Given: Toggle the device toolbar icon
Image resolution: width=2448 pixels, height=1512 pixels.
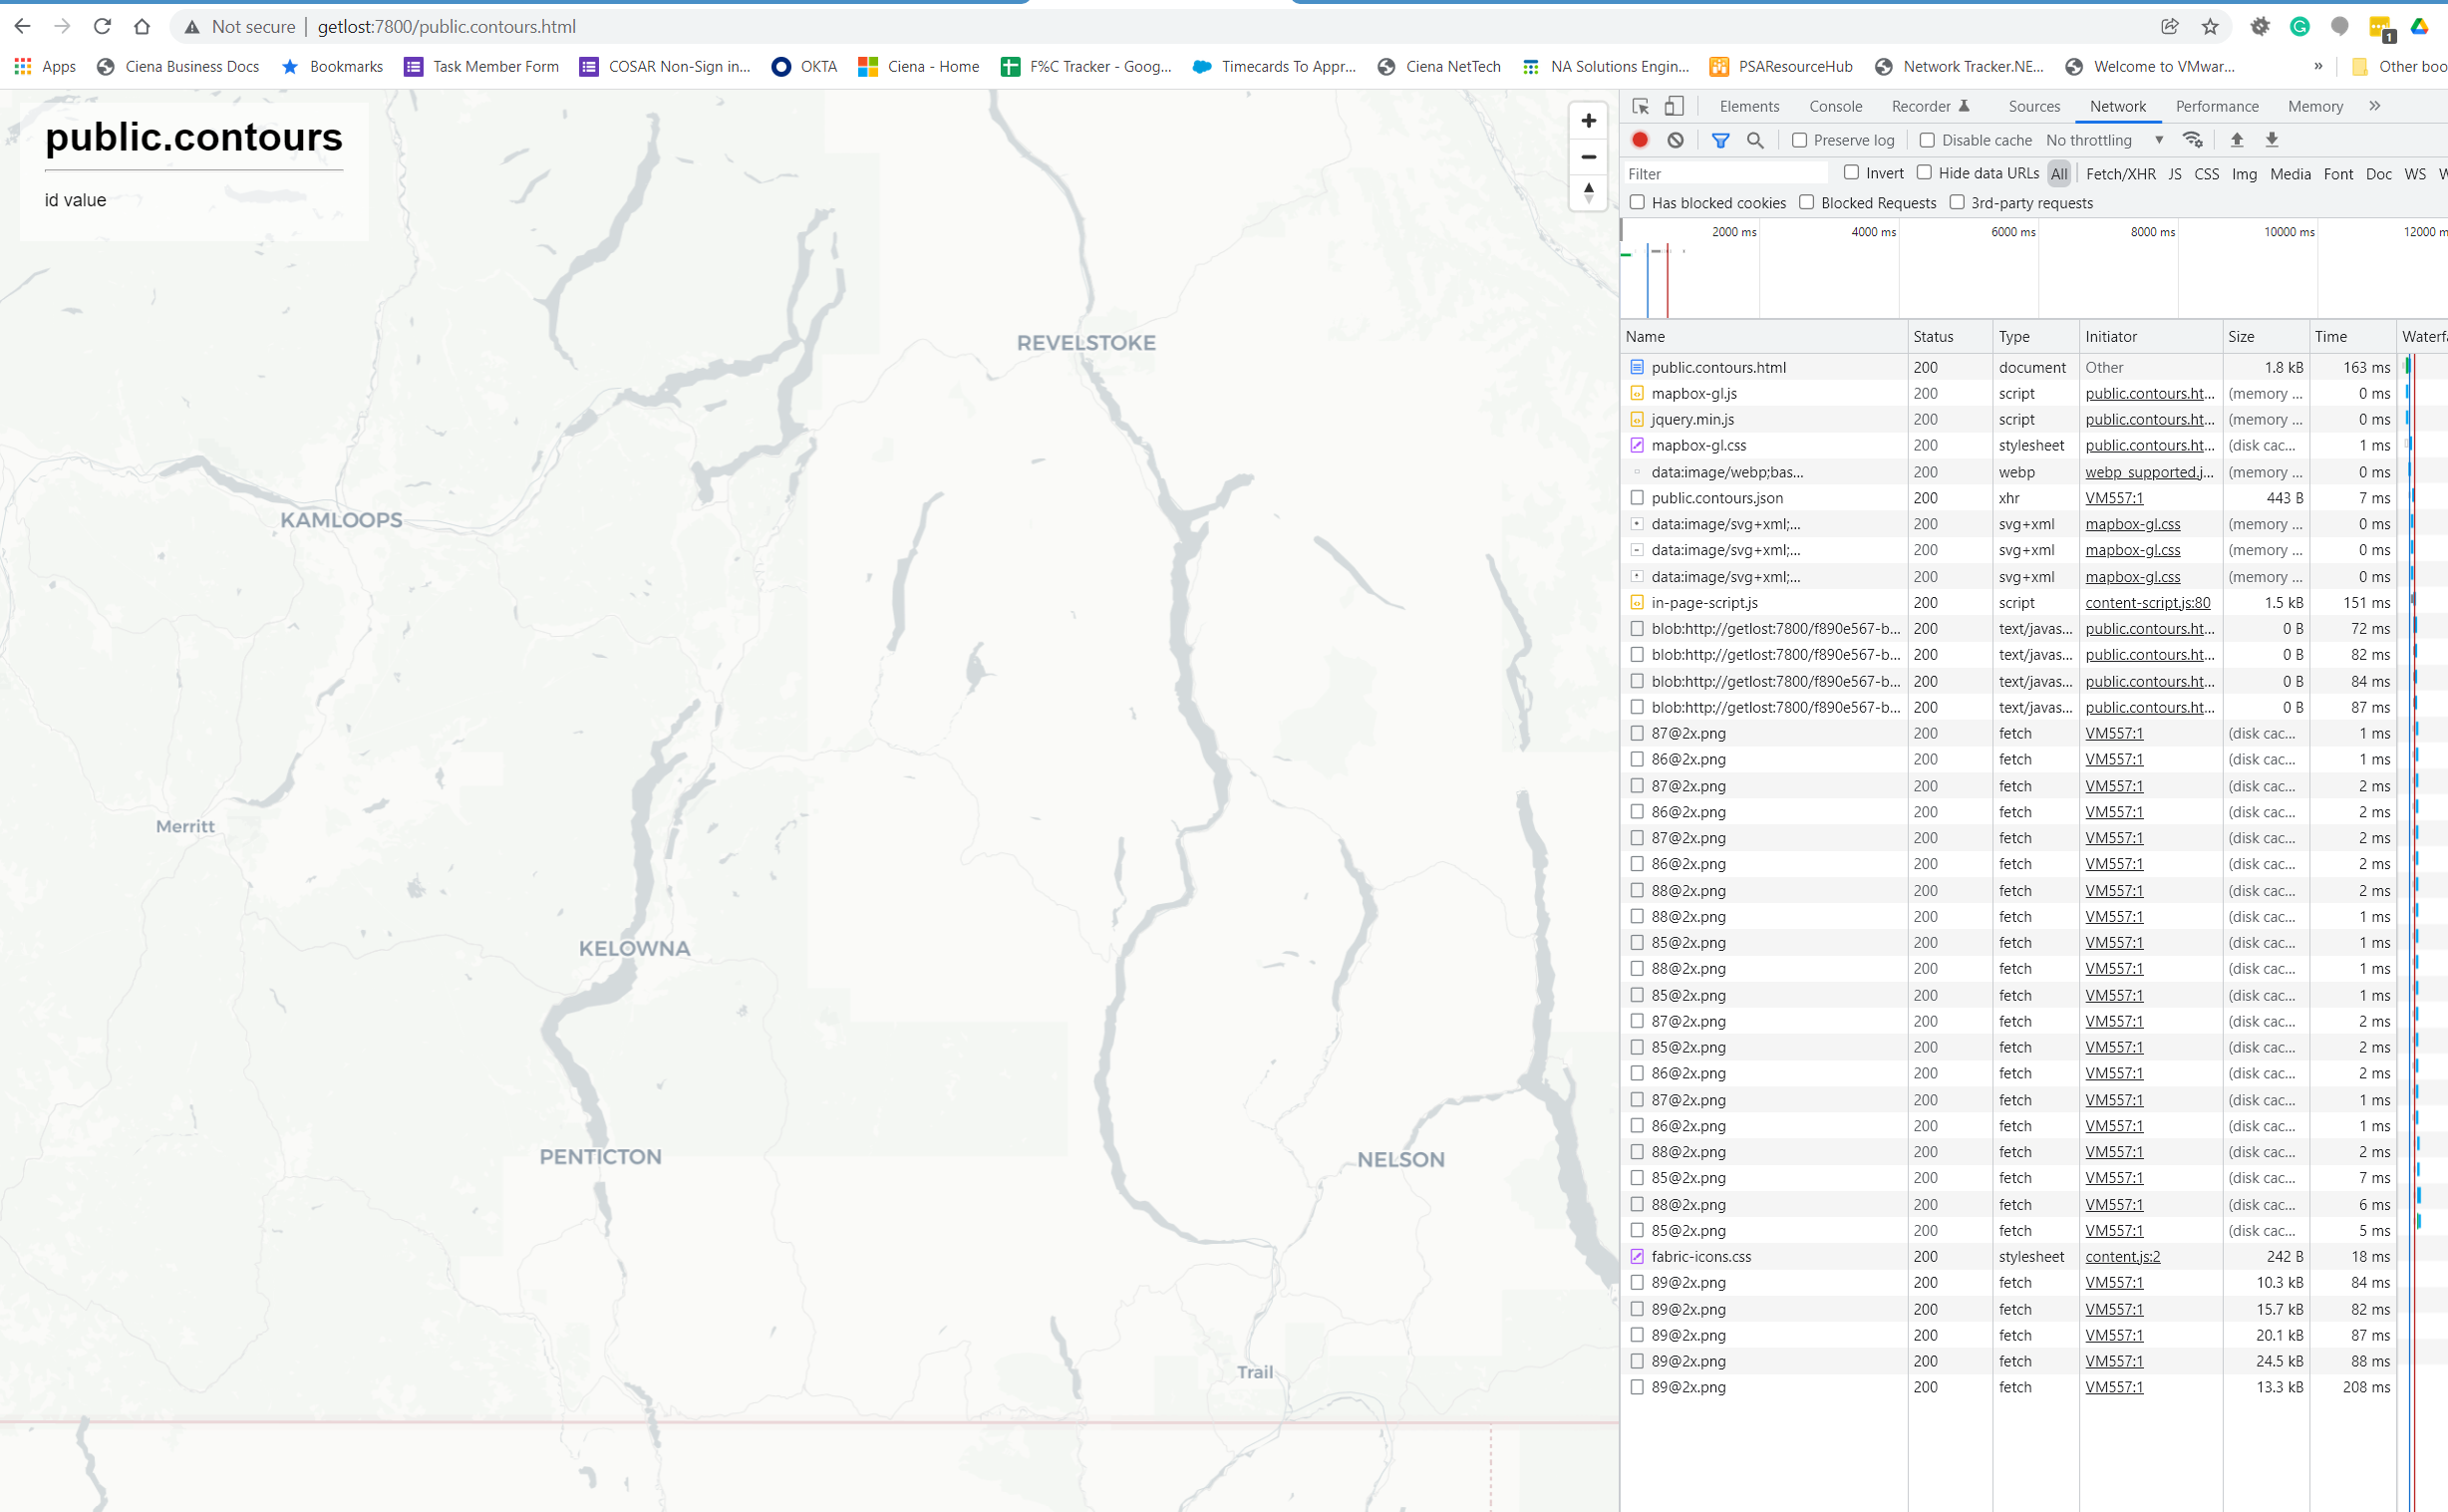Looking at the screenshot, I should [x=1675, y=106].
